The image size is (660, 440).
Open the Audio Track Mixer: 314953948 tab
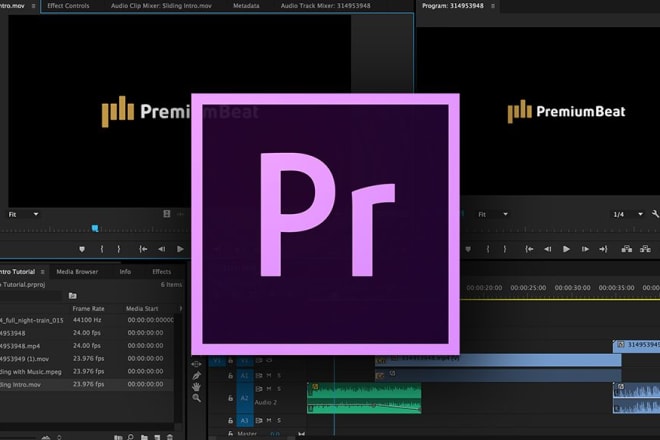pos(325,6)
